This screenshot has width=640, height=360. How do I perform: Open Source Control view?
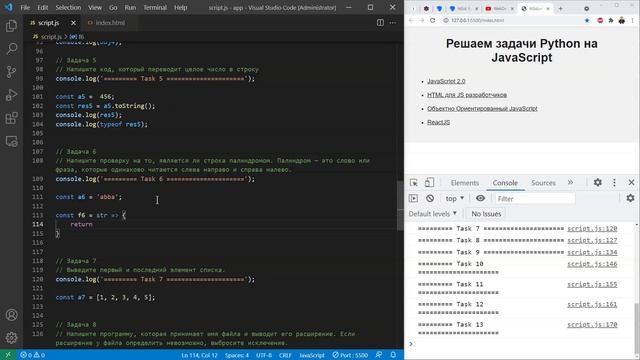click(11, 72)
